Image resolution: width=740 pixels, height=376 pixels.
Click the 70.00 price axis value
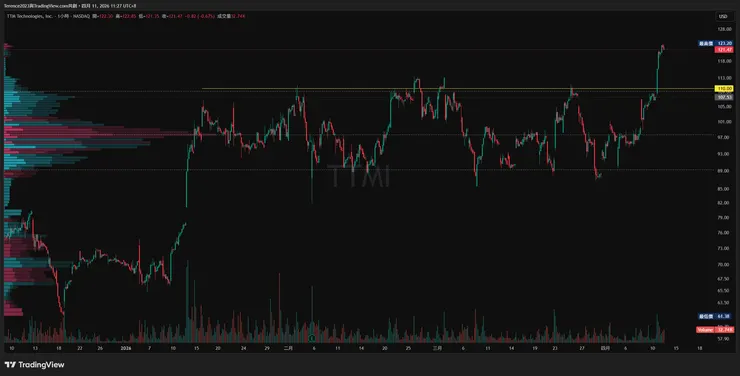pyautogui.click(x=724, y=265)
